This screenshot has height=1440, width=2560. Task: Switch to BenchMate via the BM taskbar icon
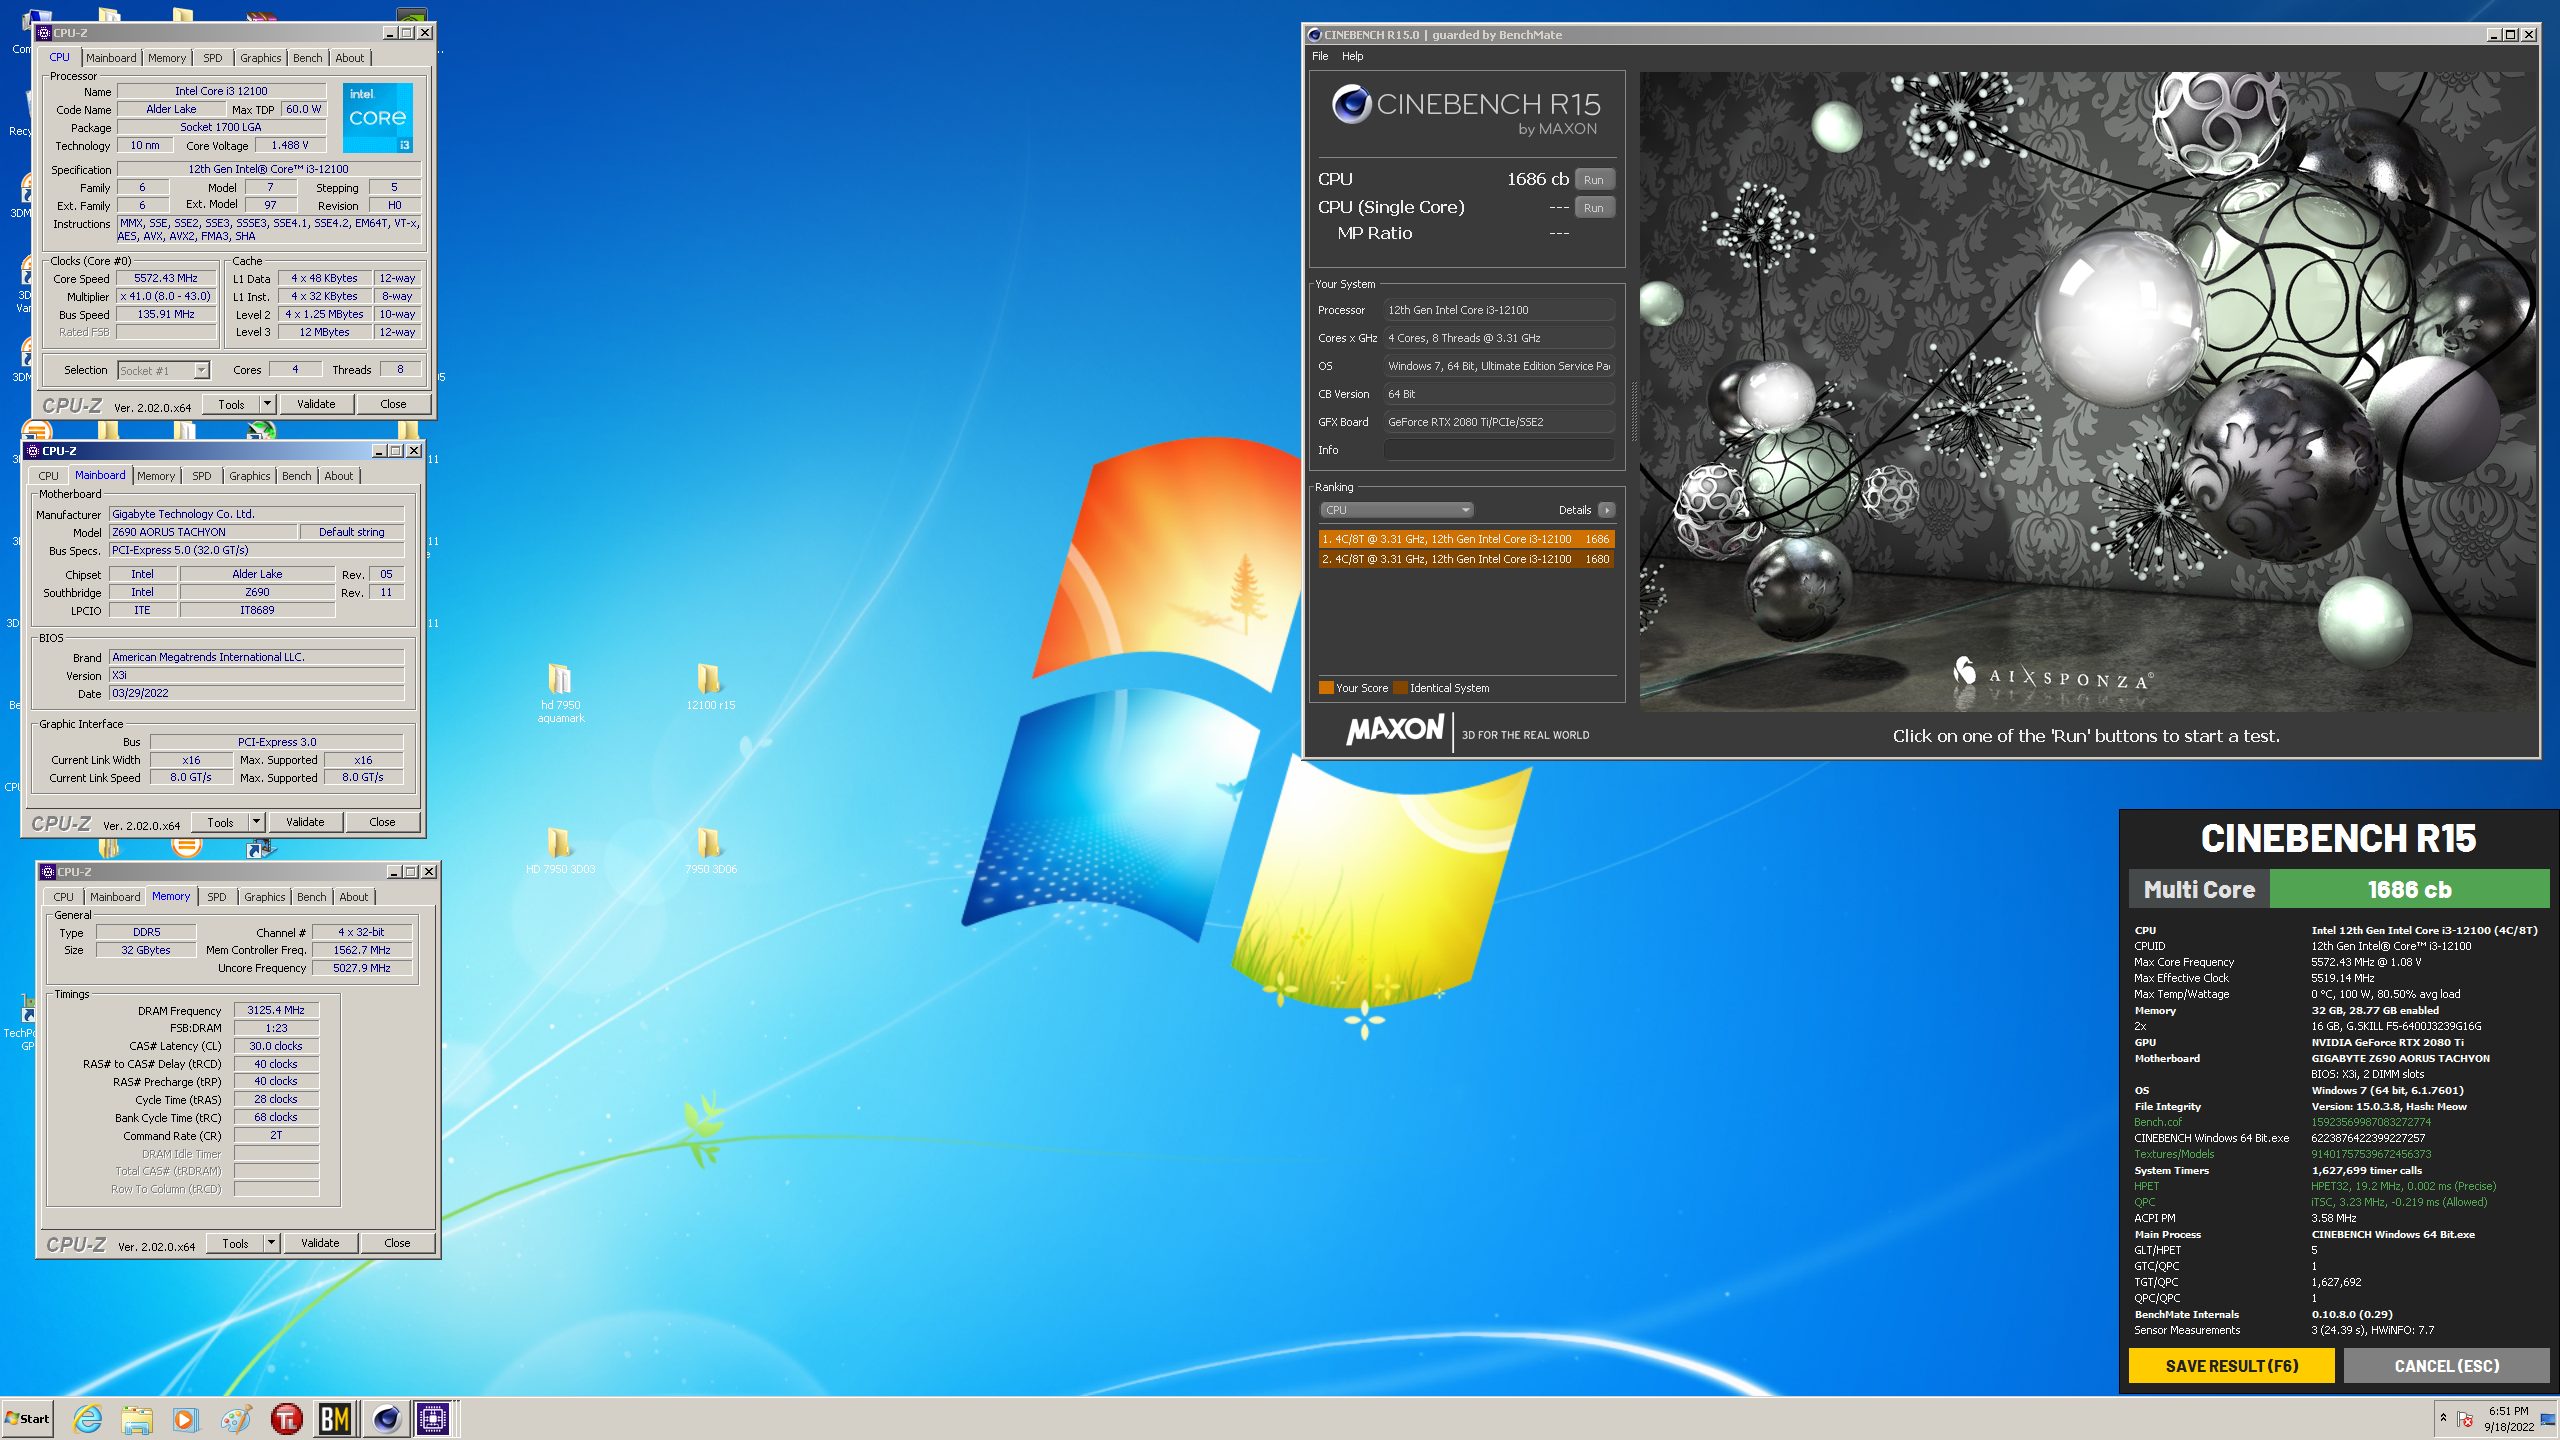335,1418
